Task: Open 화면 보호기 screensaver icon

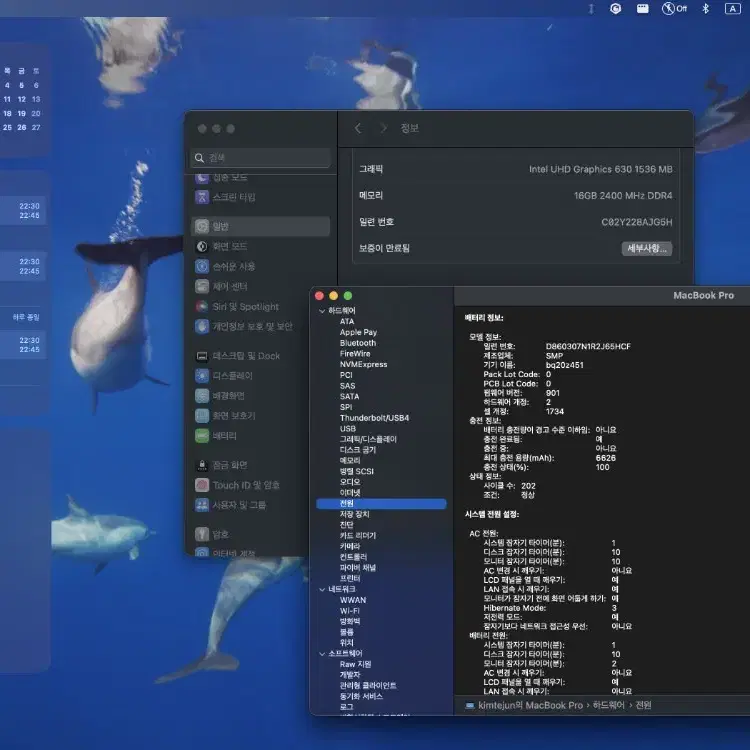Action: pos(202,416)
